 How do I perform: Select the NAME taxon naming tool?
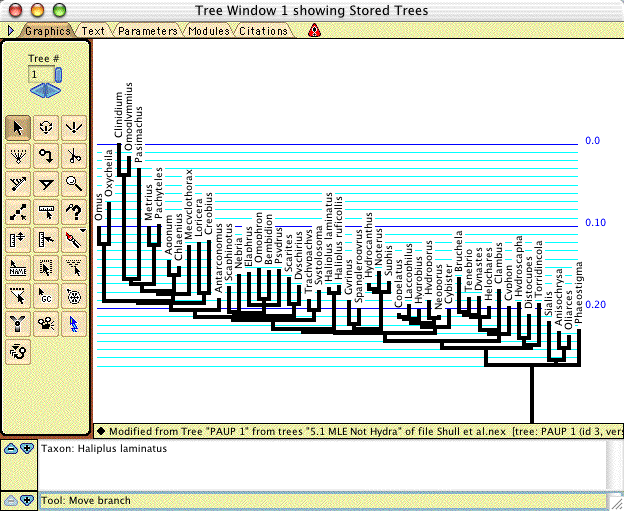(18, 268)
